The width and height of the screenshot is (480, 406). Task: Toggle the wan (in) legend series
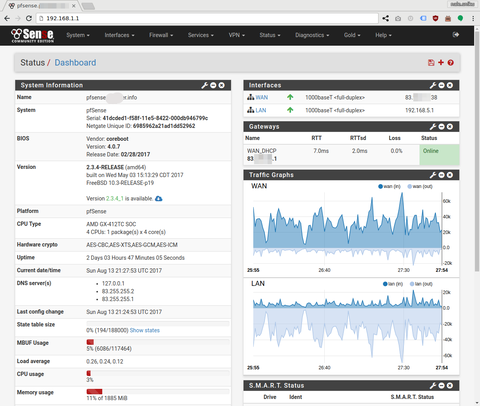tap(389, 186)
